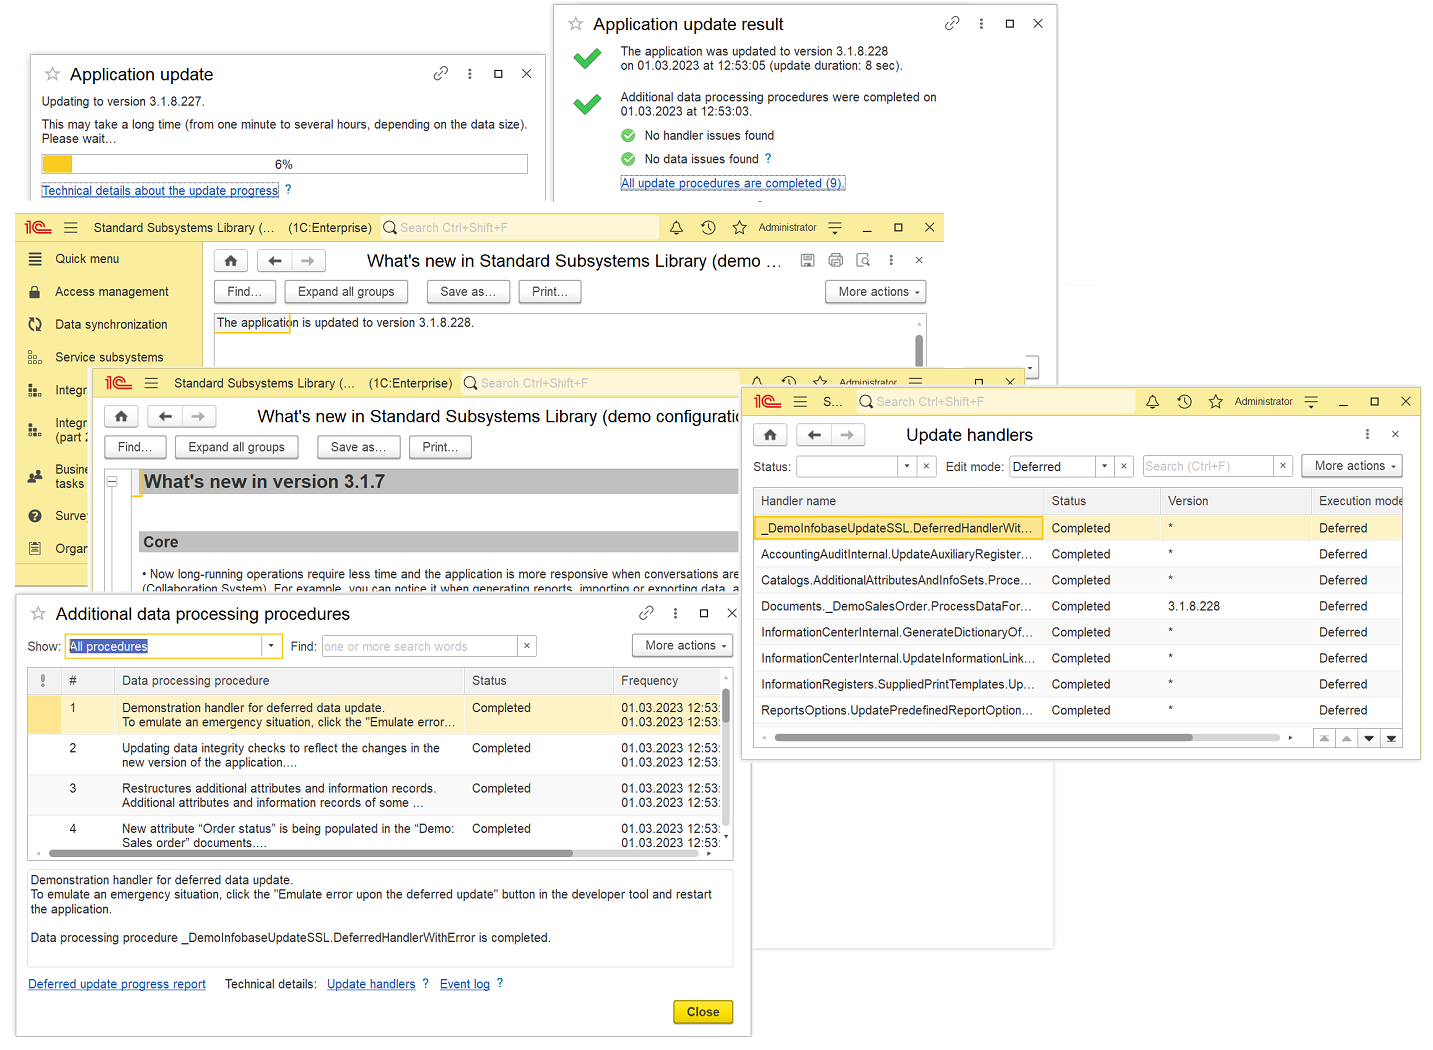Click Print in back What's new window
Image resolution: width=1433 pixels, height=1050 pixels.
[x=550, y=292]
